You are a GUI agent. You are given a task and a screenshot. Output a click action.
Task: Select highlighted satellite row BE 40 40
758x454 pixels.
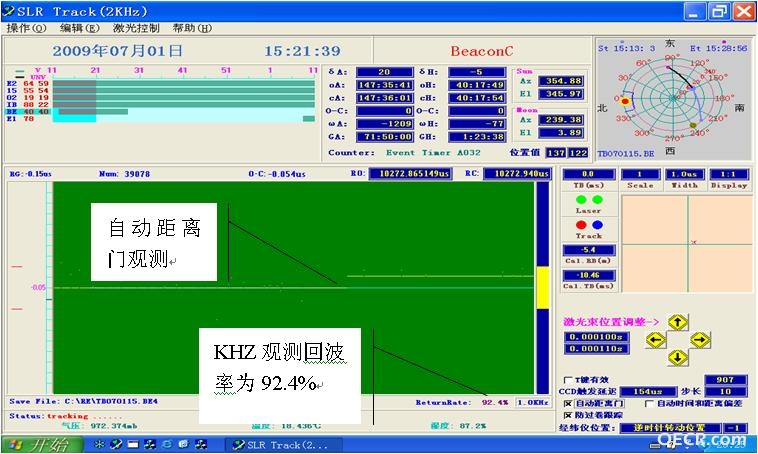pos(160,112)
